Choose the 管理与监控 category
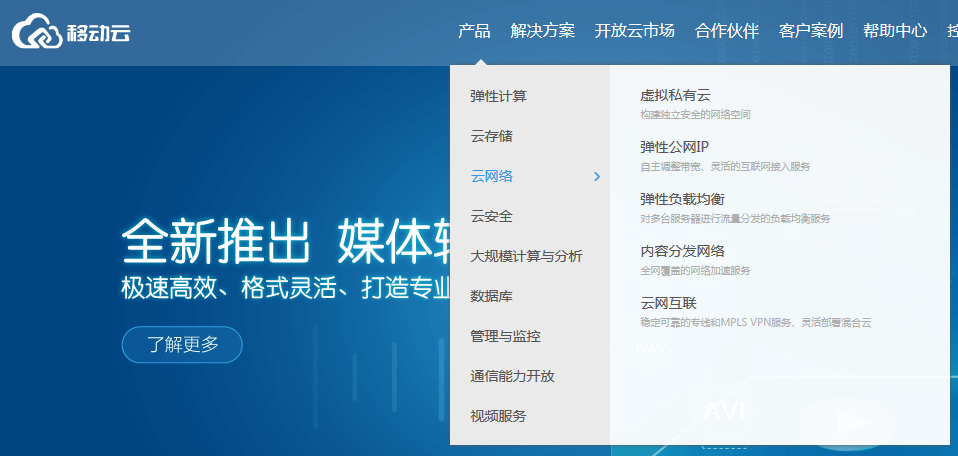Viewport: 958px width, 456px height. click(505, 336)
